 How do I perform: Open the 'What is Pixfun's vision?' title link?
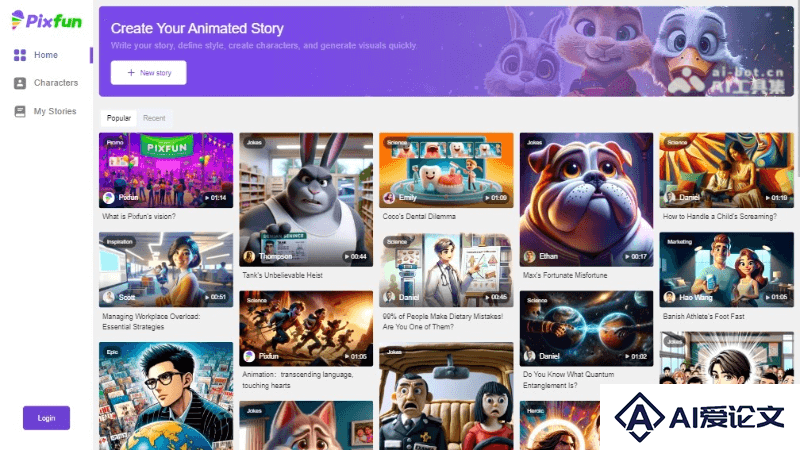(139, 216)
